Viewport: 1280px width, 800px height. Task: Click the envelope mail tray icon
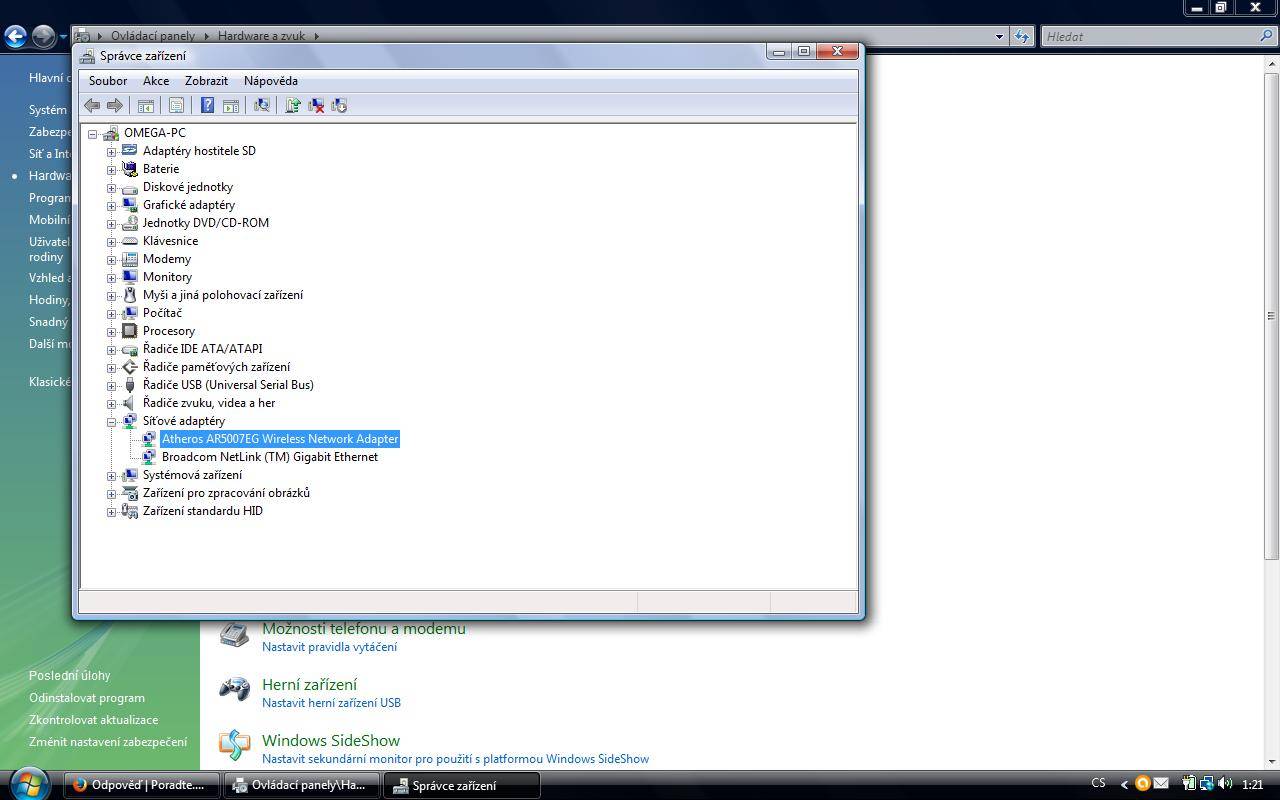click(x=1160, y=784)
